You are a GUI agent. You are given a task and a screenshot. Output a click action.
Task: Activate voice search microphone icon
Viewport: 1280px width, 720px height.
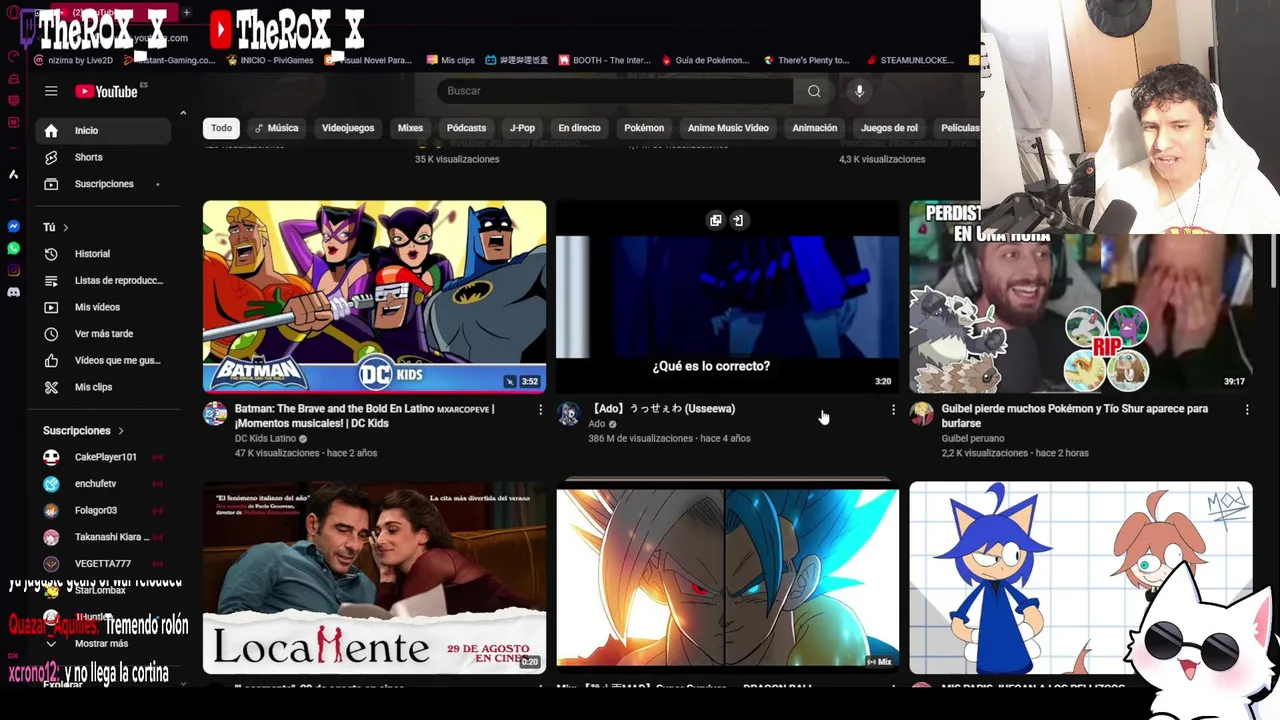[859, 91]
